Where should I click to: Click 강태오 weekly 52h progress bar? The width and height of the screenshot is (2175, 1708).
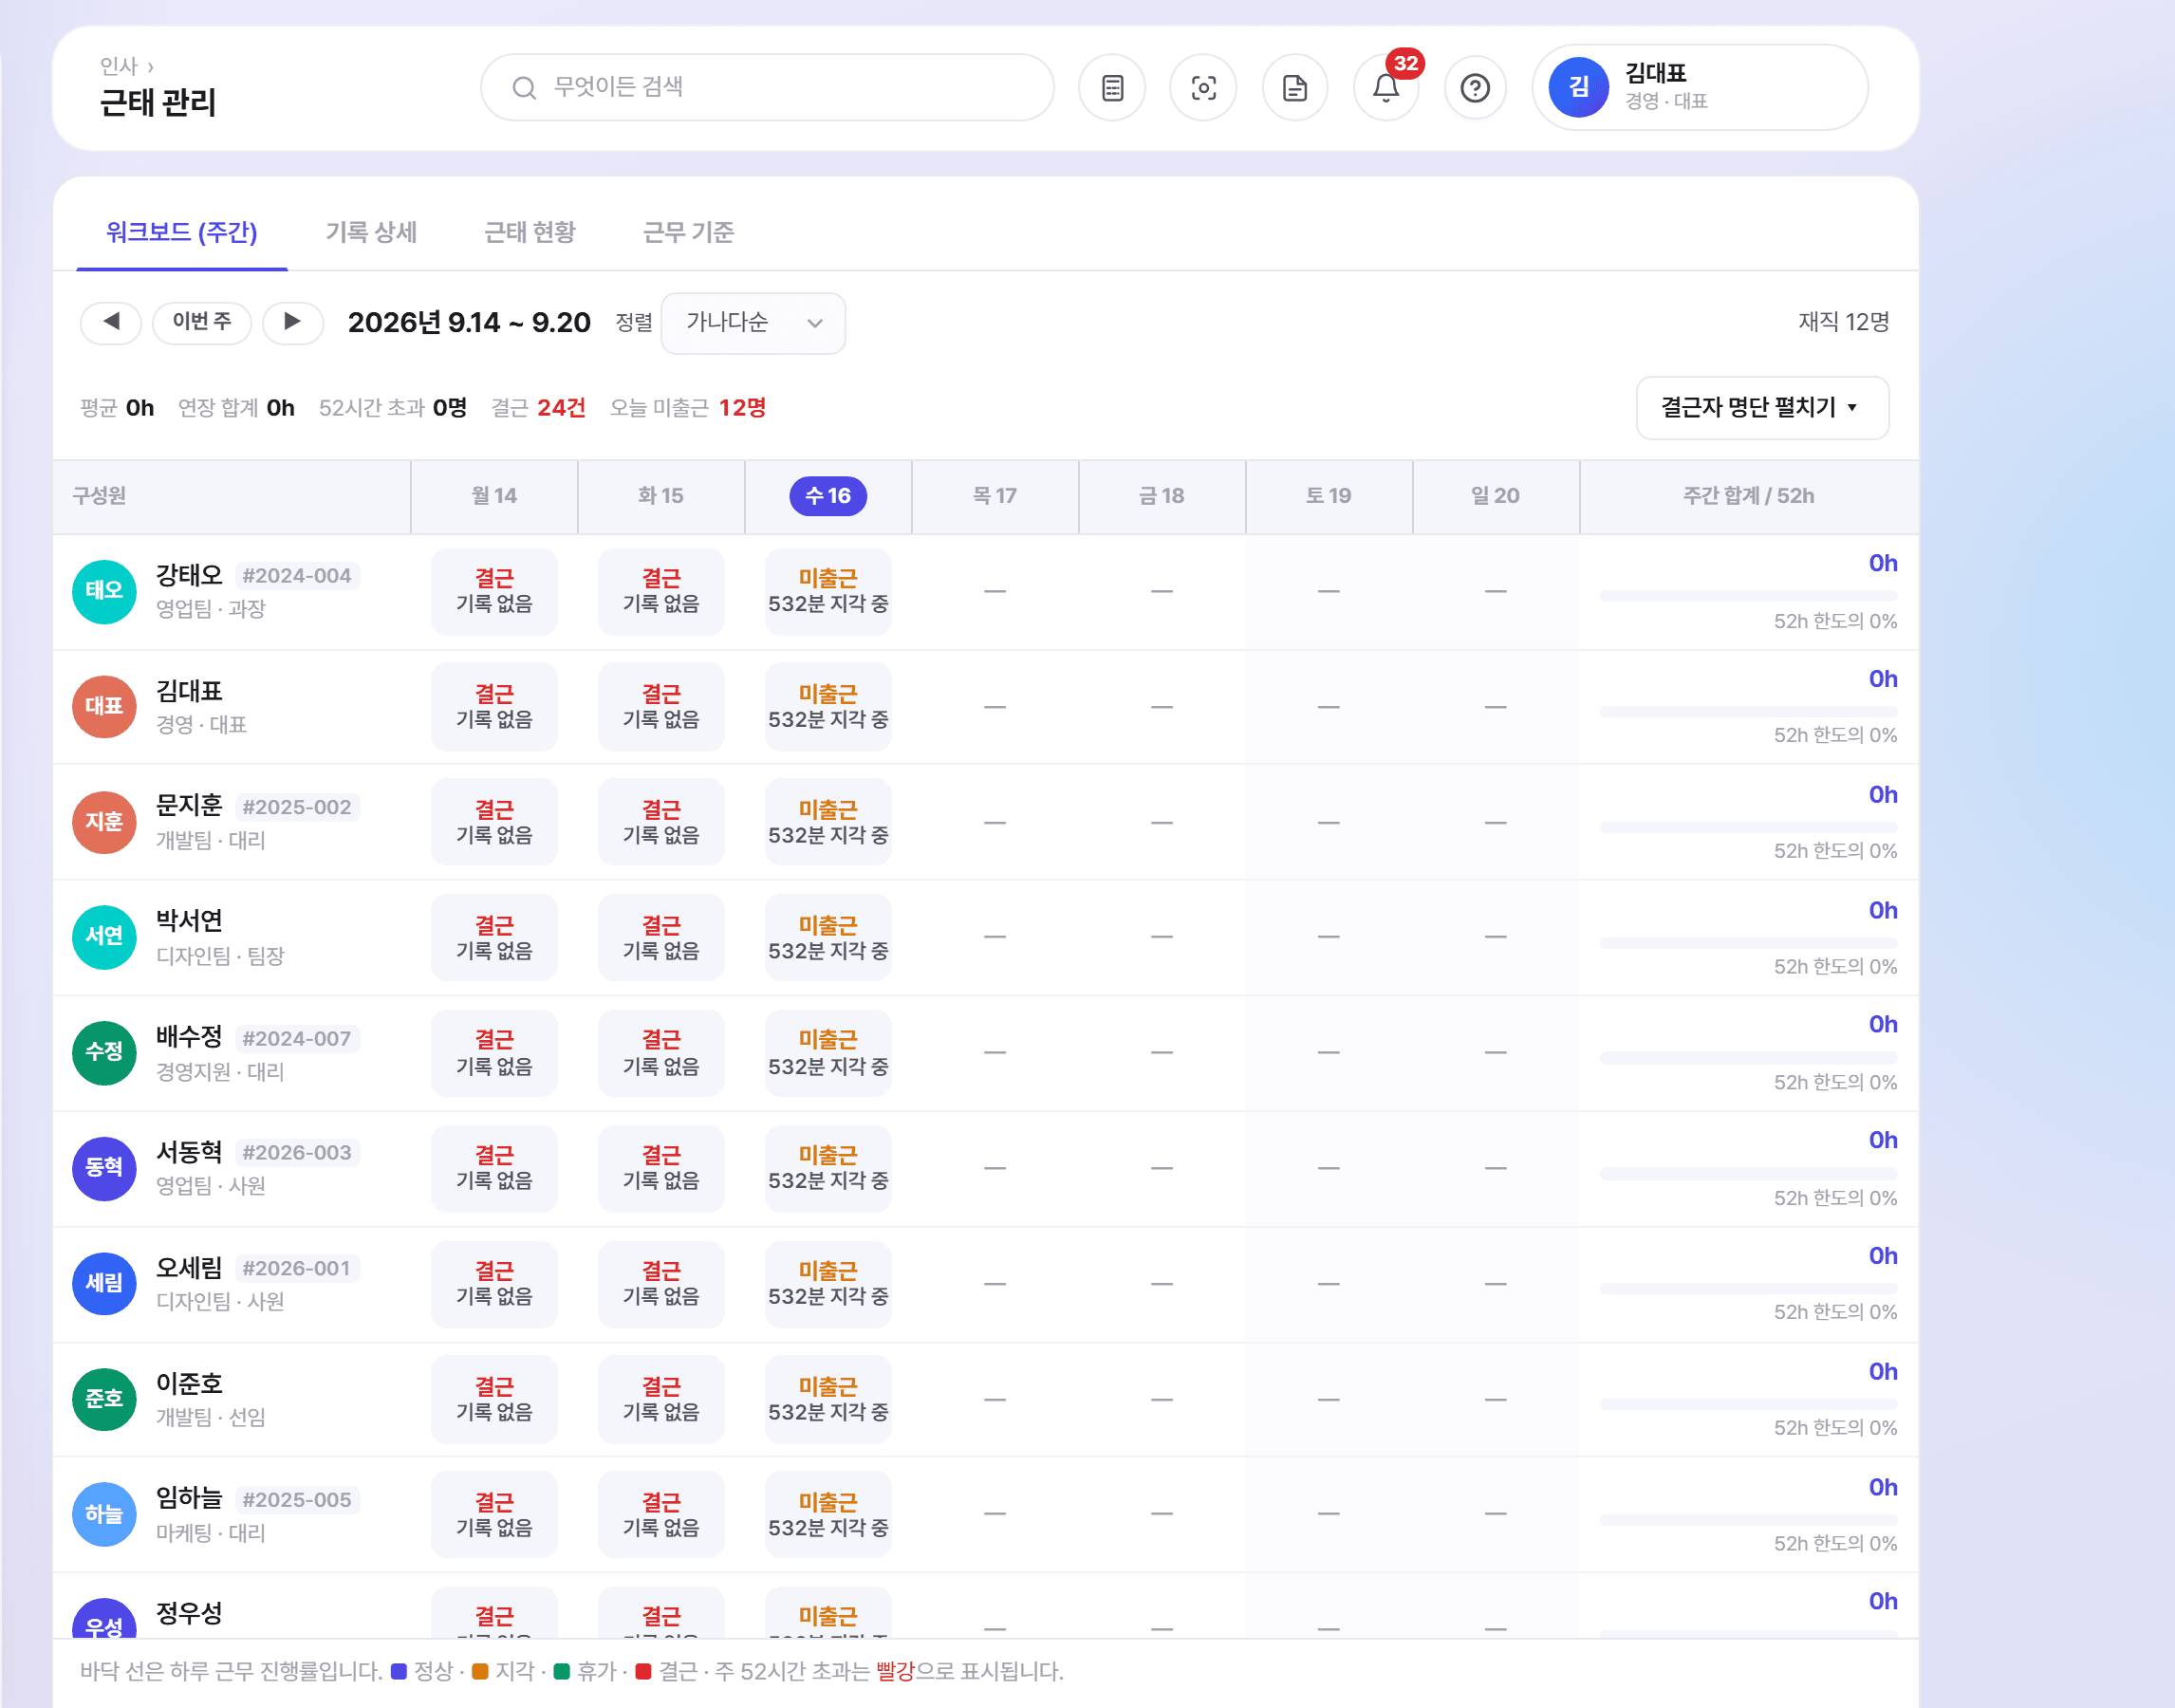[1748, 596]
